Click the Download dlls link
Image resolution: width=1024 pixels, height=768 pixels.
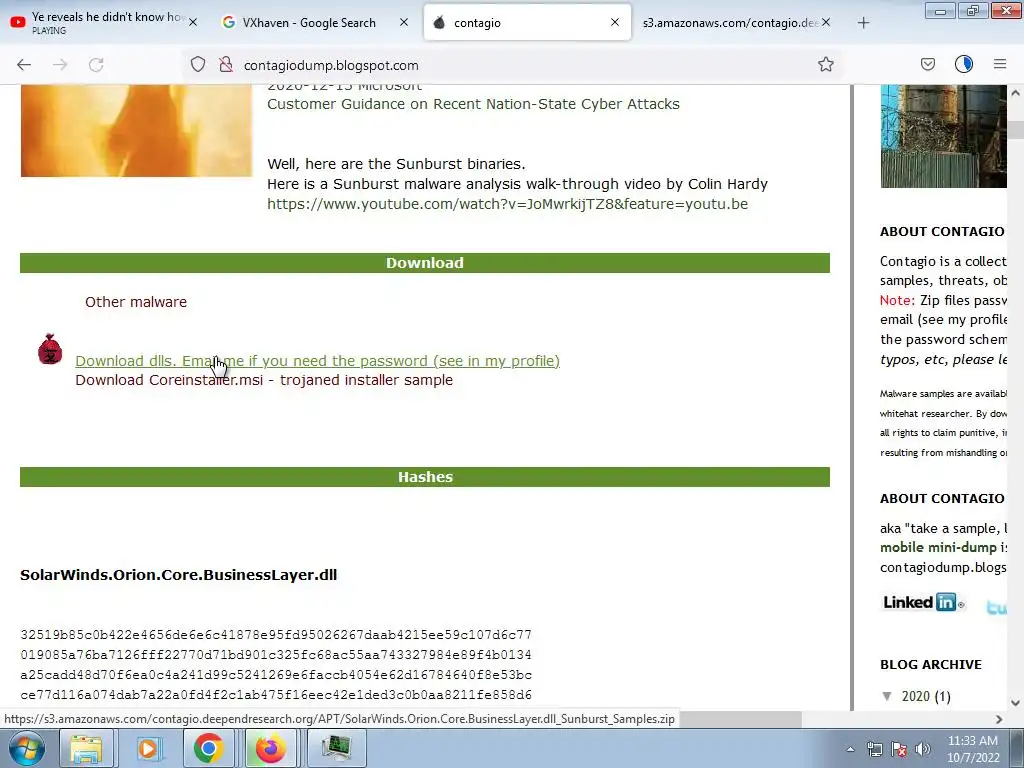click(317, 360)
